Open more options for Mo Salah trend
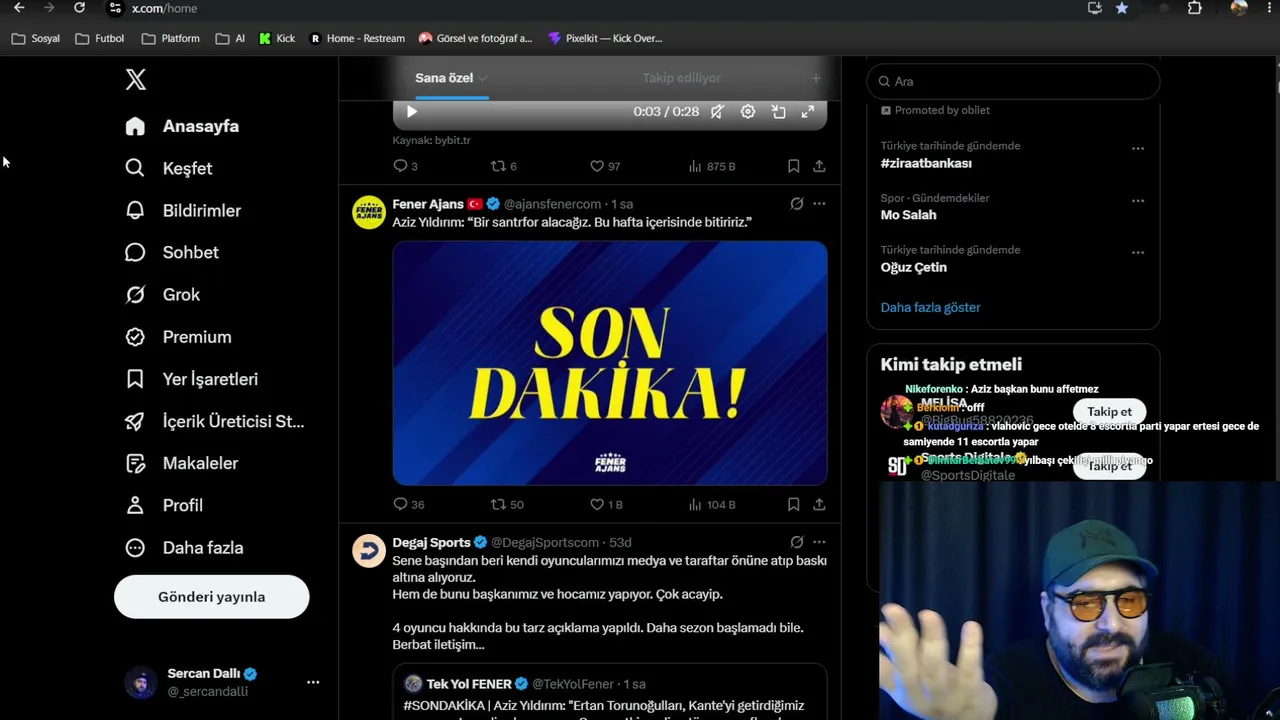1280x720 pixels. tap(1138, 200)
